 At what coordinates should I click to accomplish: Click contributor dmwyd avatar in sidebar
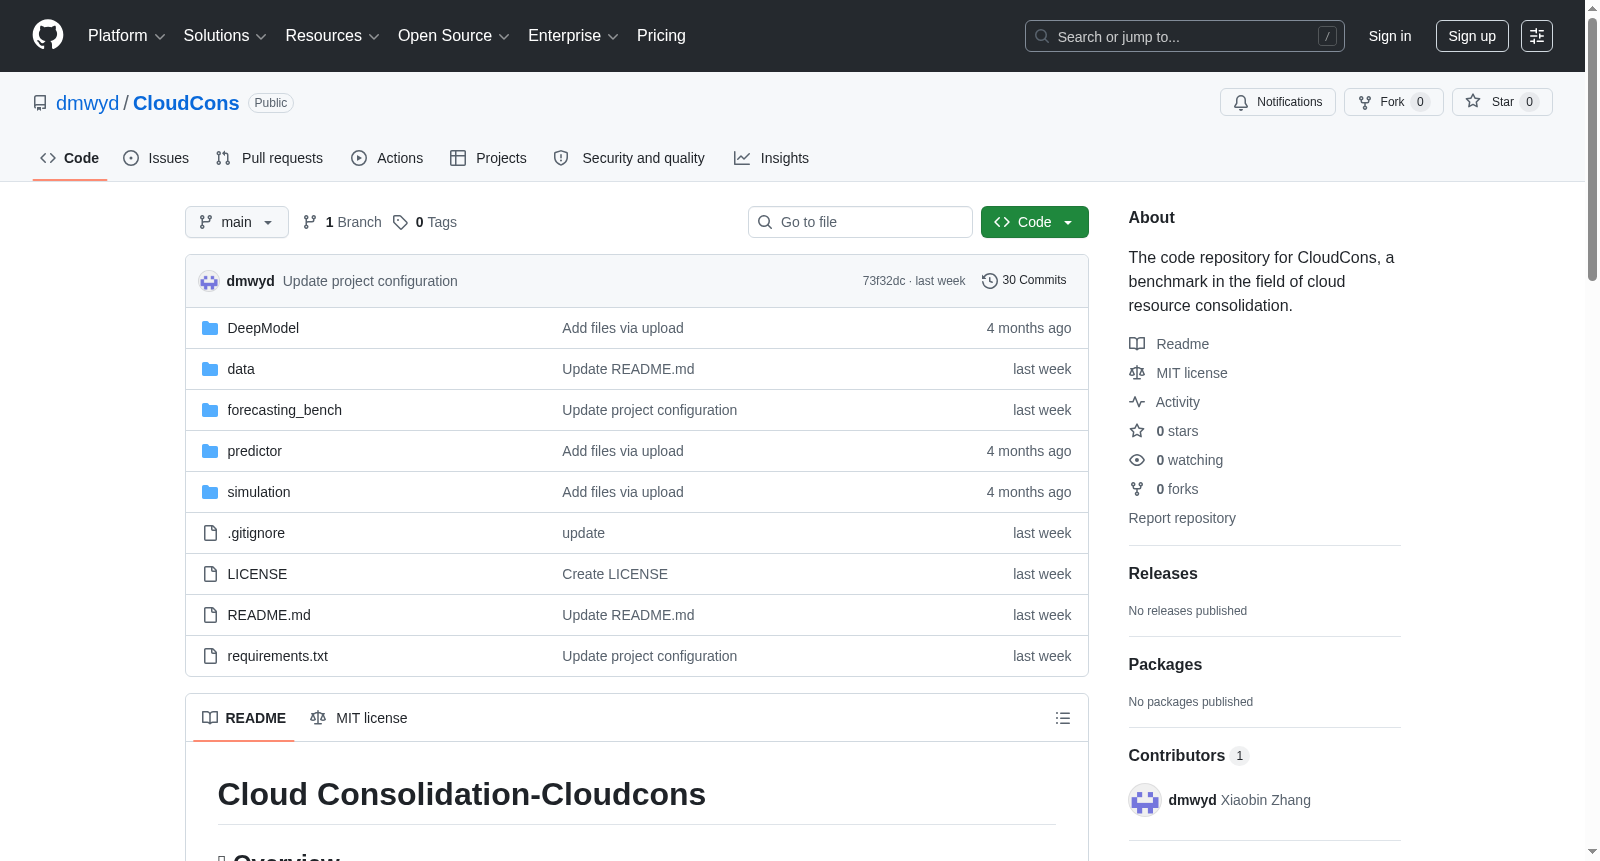(1145, 800)
